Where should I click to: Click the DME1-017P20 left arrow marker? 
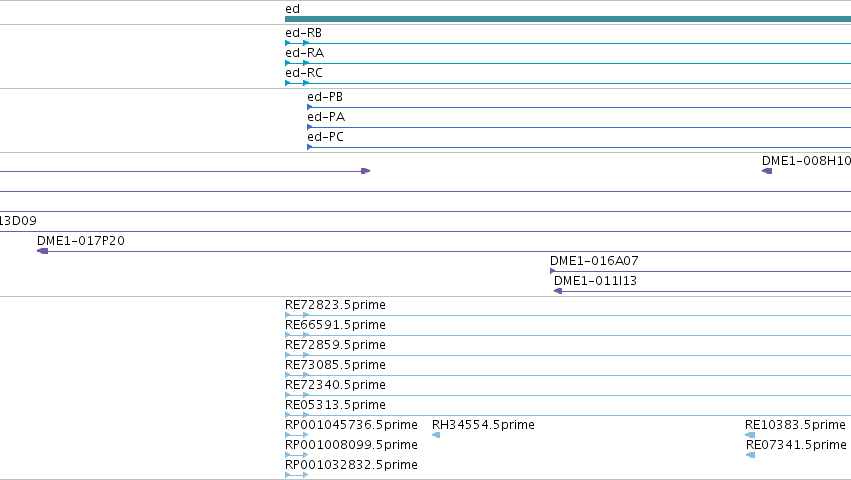pyautogui.click(x=42, y=251)
